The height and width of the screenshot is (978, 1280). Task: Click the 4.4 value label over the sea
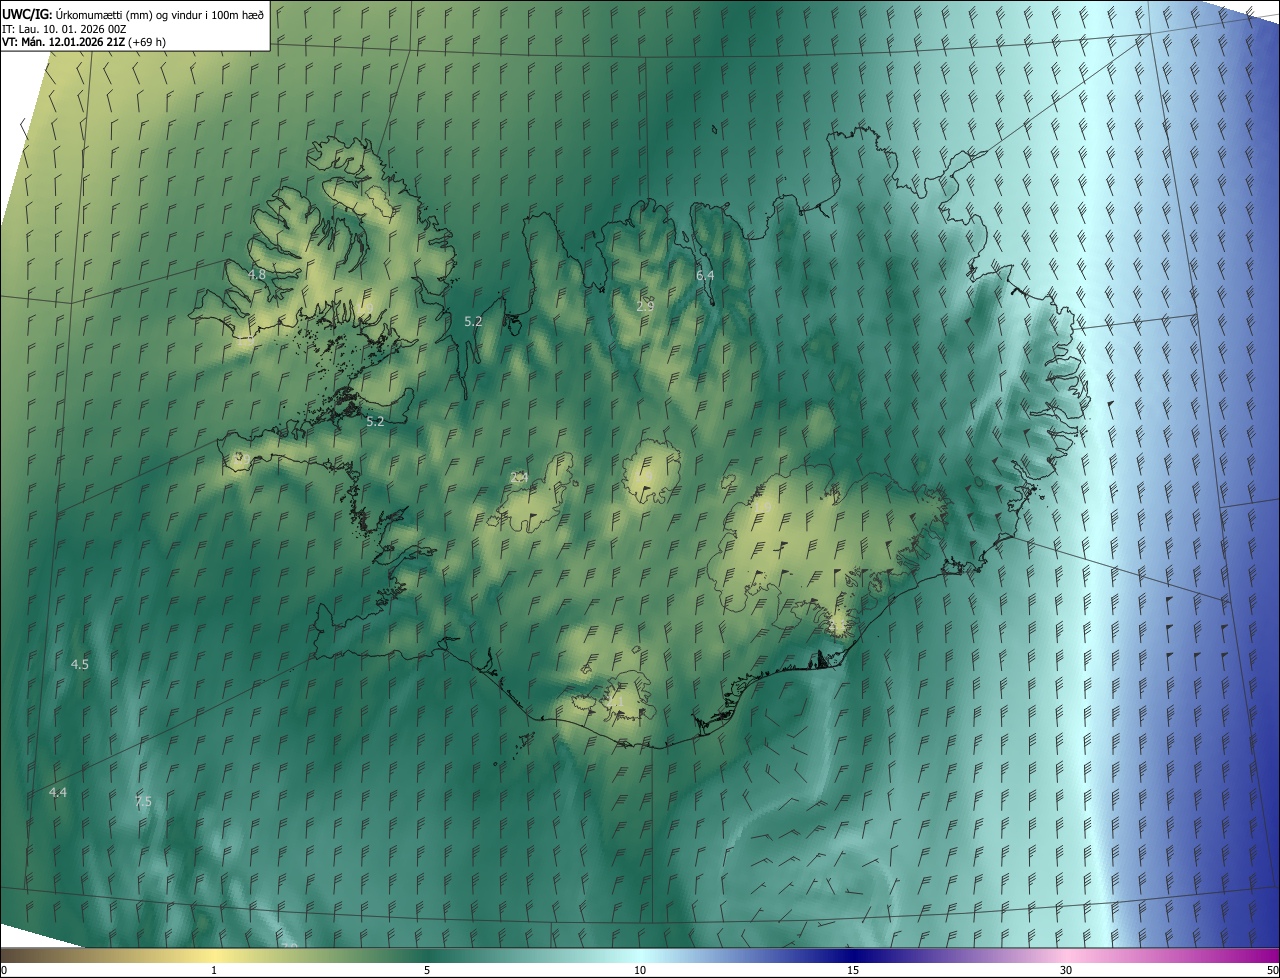pos(58,792)
